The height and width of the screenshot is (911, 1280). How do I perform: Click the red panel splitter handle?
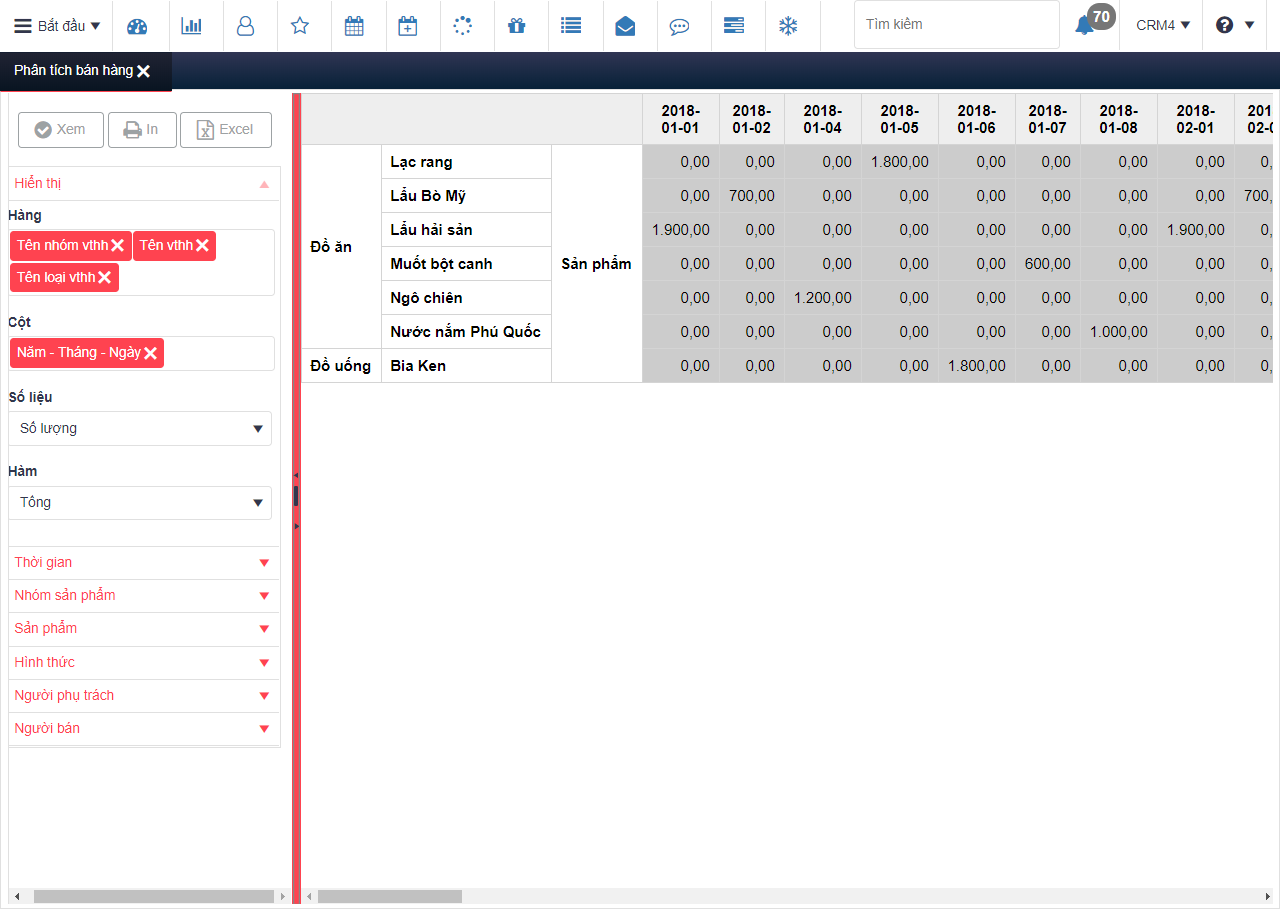point(296,497)
